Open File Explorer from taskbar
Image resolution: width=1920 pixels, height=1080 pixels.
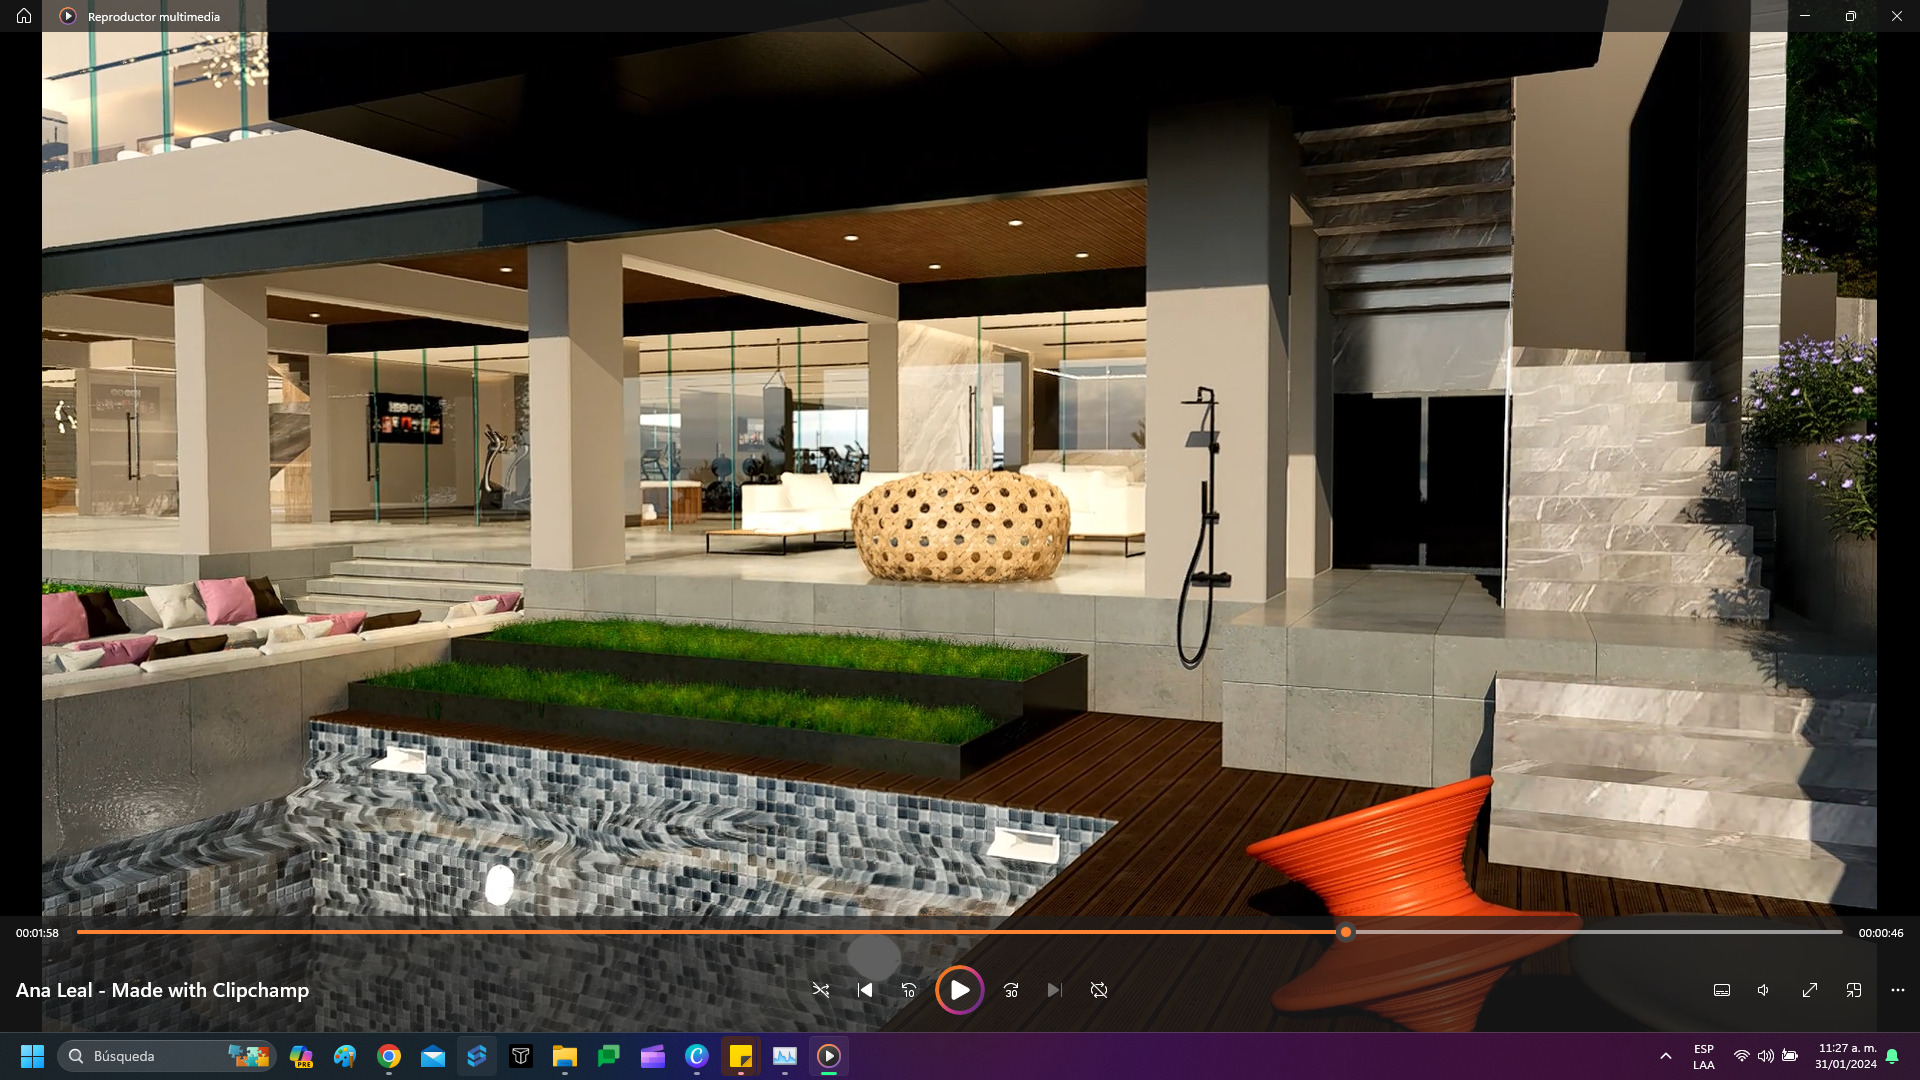tap(565, 1056)
